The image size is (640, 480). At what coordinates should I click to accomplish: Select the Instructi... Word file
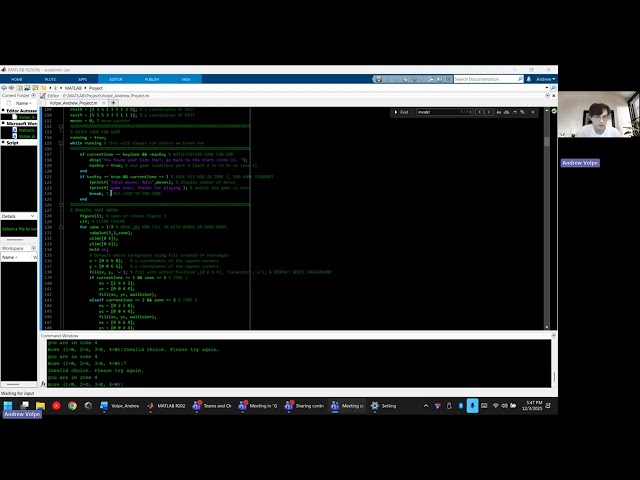tap(24, 130)
